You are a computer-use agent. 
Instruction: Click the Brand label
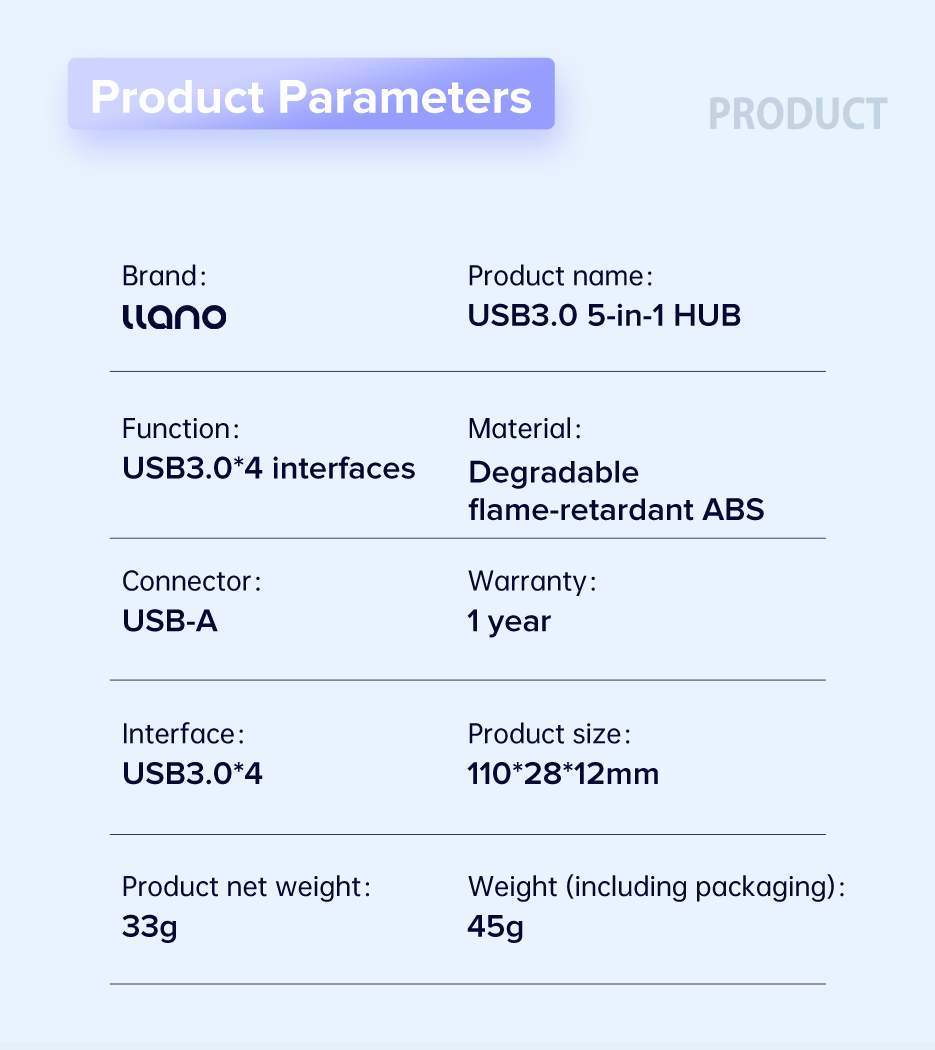[164, 276]
